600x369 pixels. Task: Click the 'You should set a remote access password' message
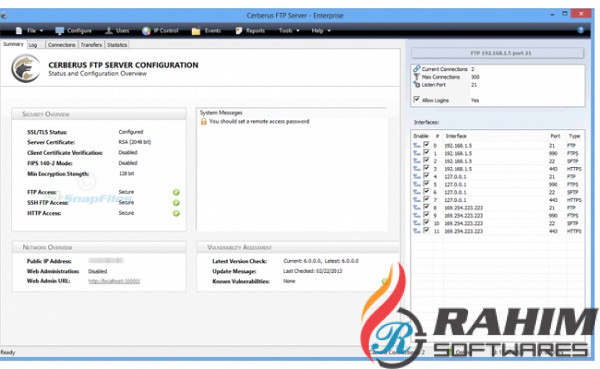coord(259,122)
